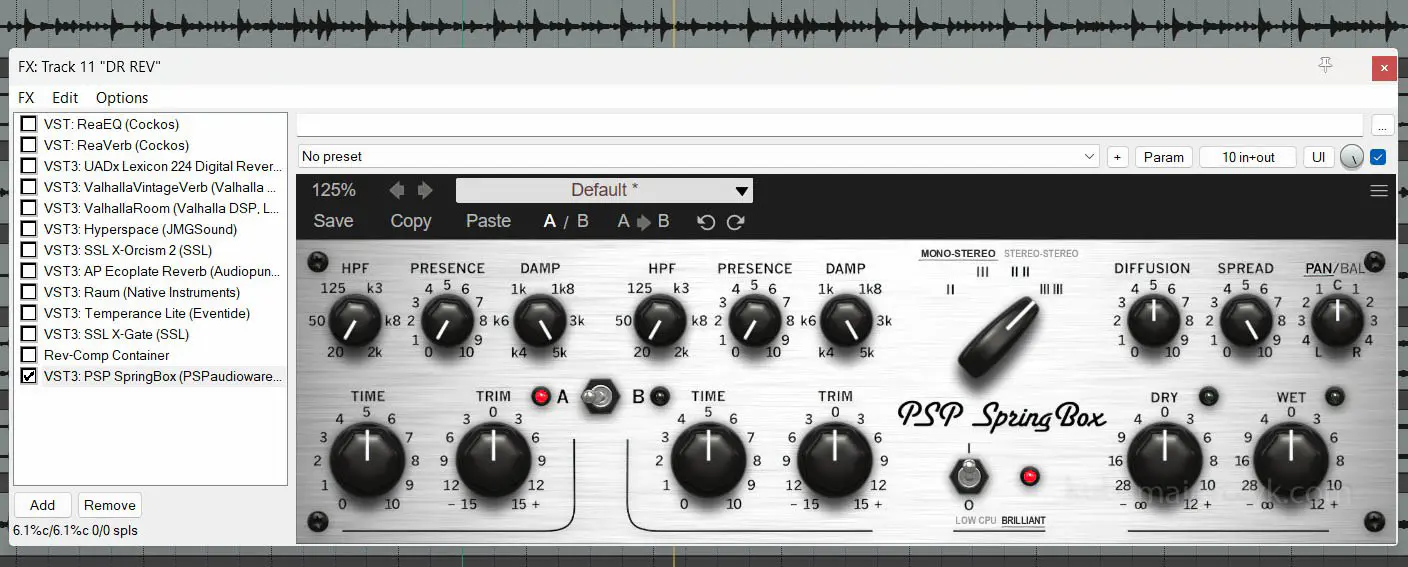
Task: Click the copy A to B icon
Action: 643,222
